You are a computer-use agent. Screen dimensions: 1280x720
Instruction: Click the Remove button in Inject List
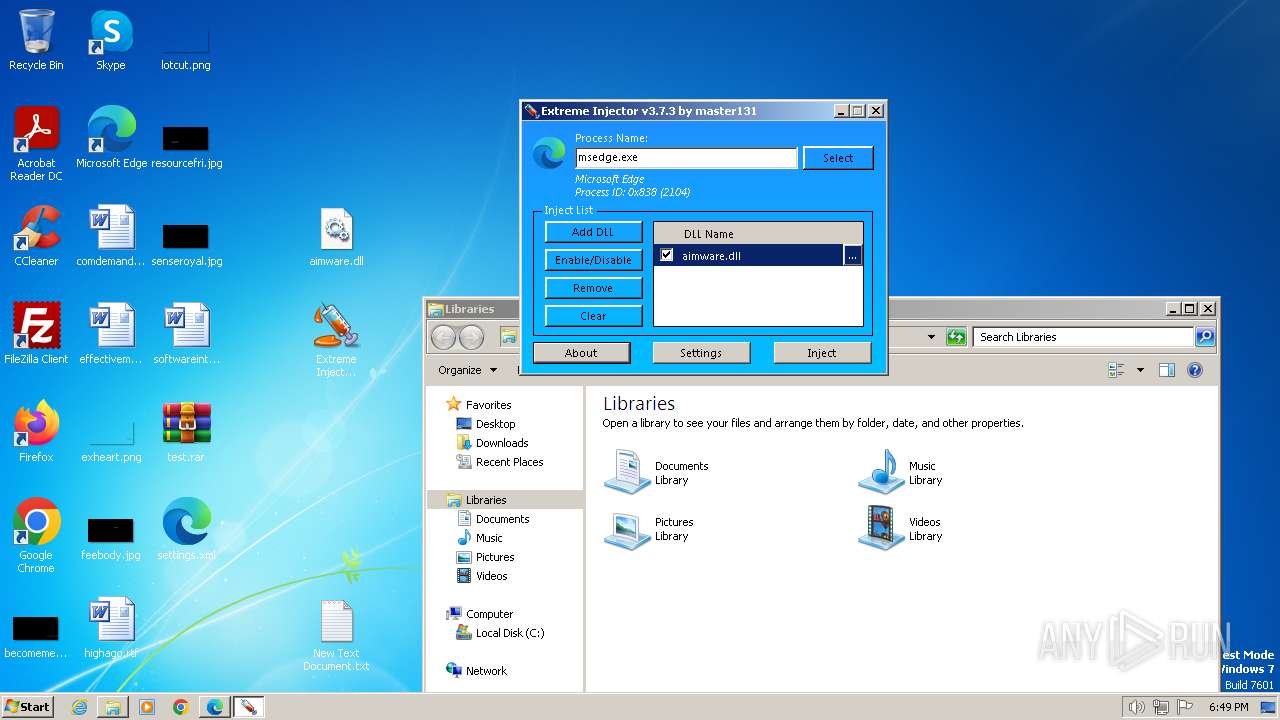(x=593, y=288)
